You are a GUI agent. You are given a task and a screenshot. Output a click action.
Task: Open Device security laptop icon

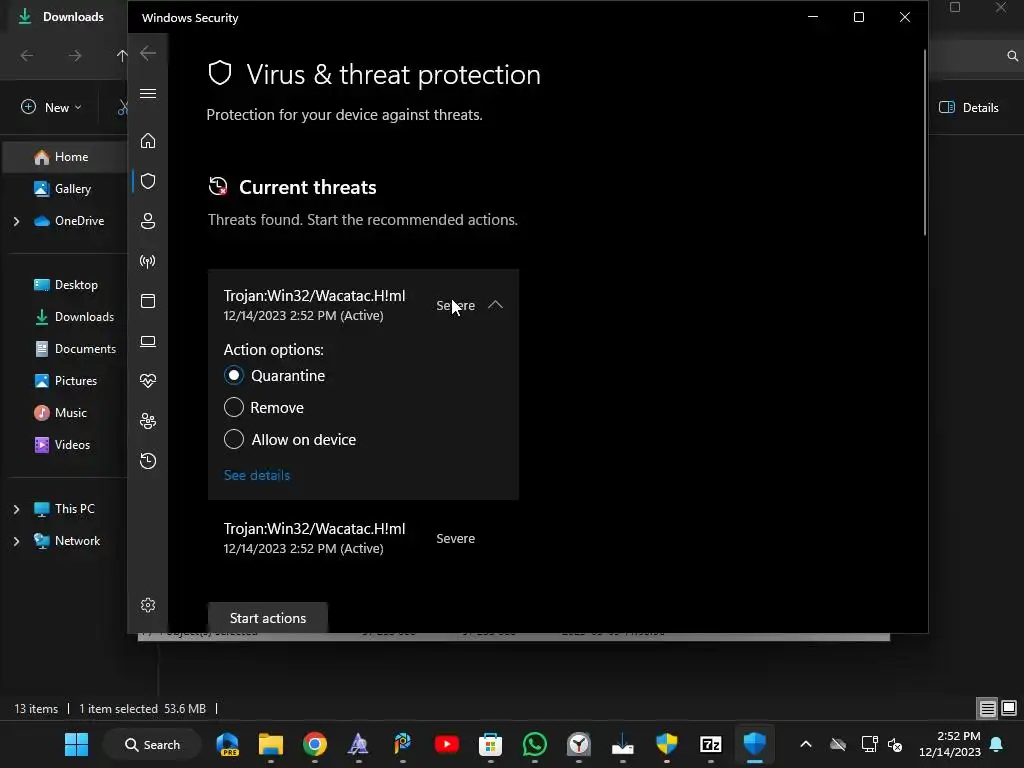[148, 342]
